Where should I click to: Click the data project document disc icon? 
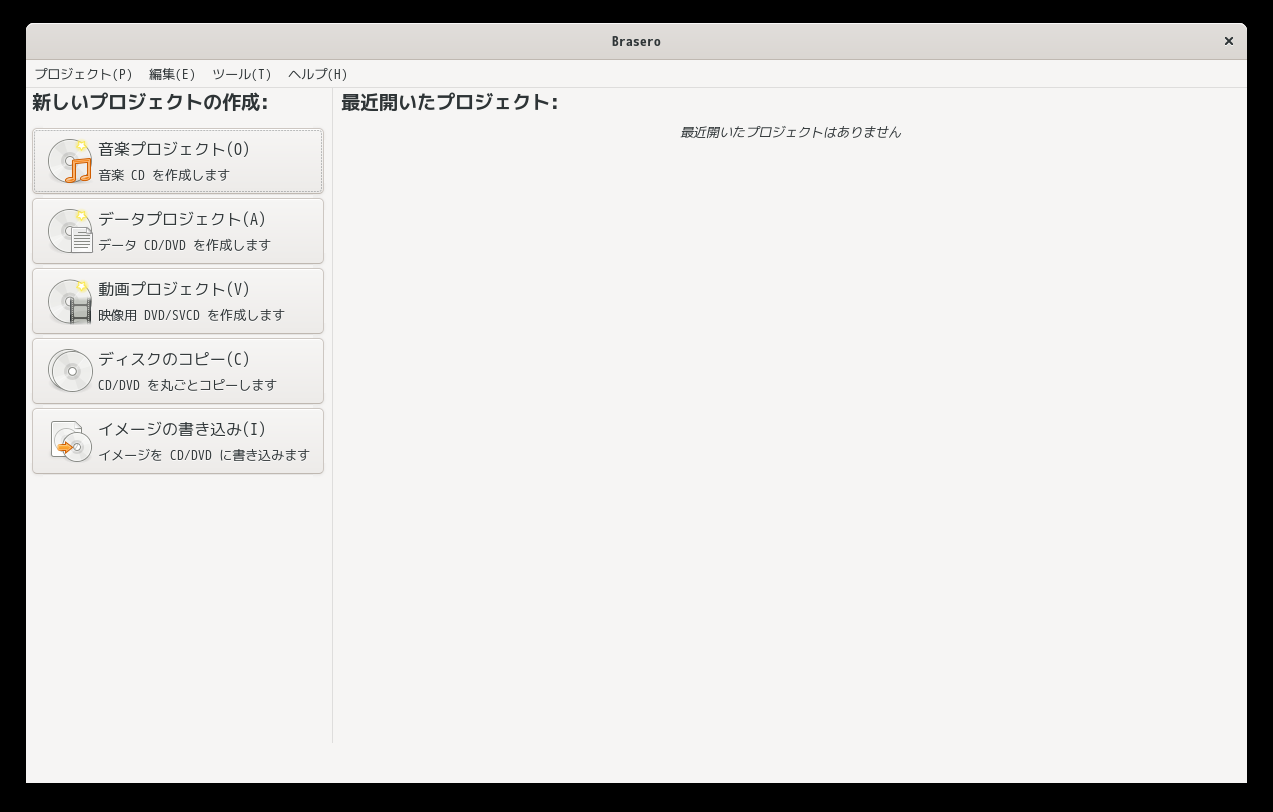coord(70,231)
